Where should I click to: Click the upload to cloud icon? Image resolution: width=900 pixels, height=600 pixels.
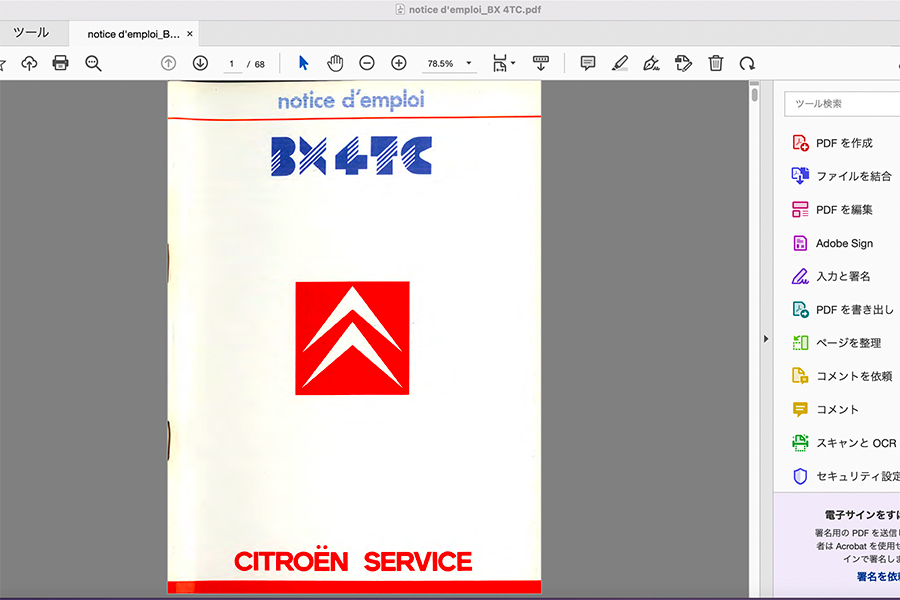[29, 63]
